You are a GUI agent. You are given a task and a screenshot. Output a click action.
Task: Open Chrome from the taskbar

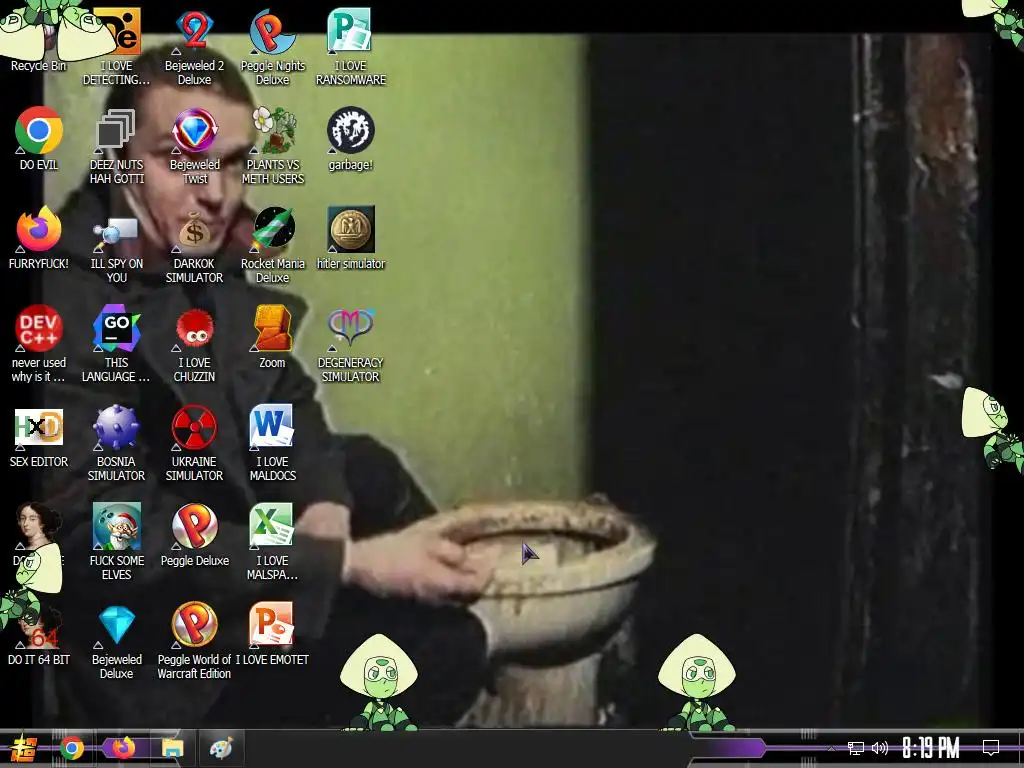coord(72,748)
